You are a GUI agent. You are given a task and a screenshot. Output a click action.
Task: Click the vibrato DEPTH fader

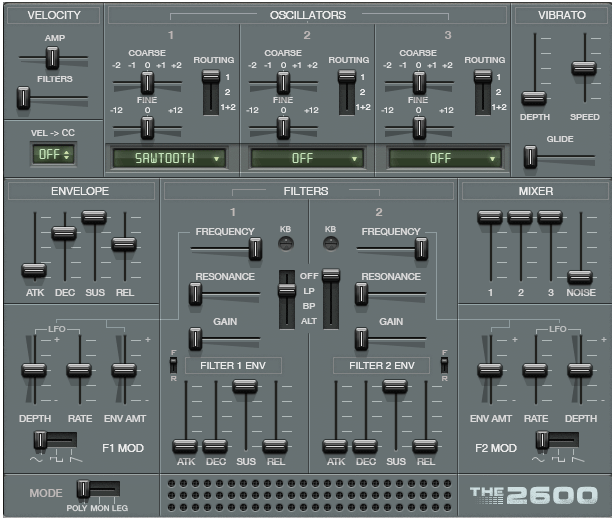(534, 98)
